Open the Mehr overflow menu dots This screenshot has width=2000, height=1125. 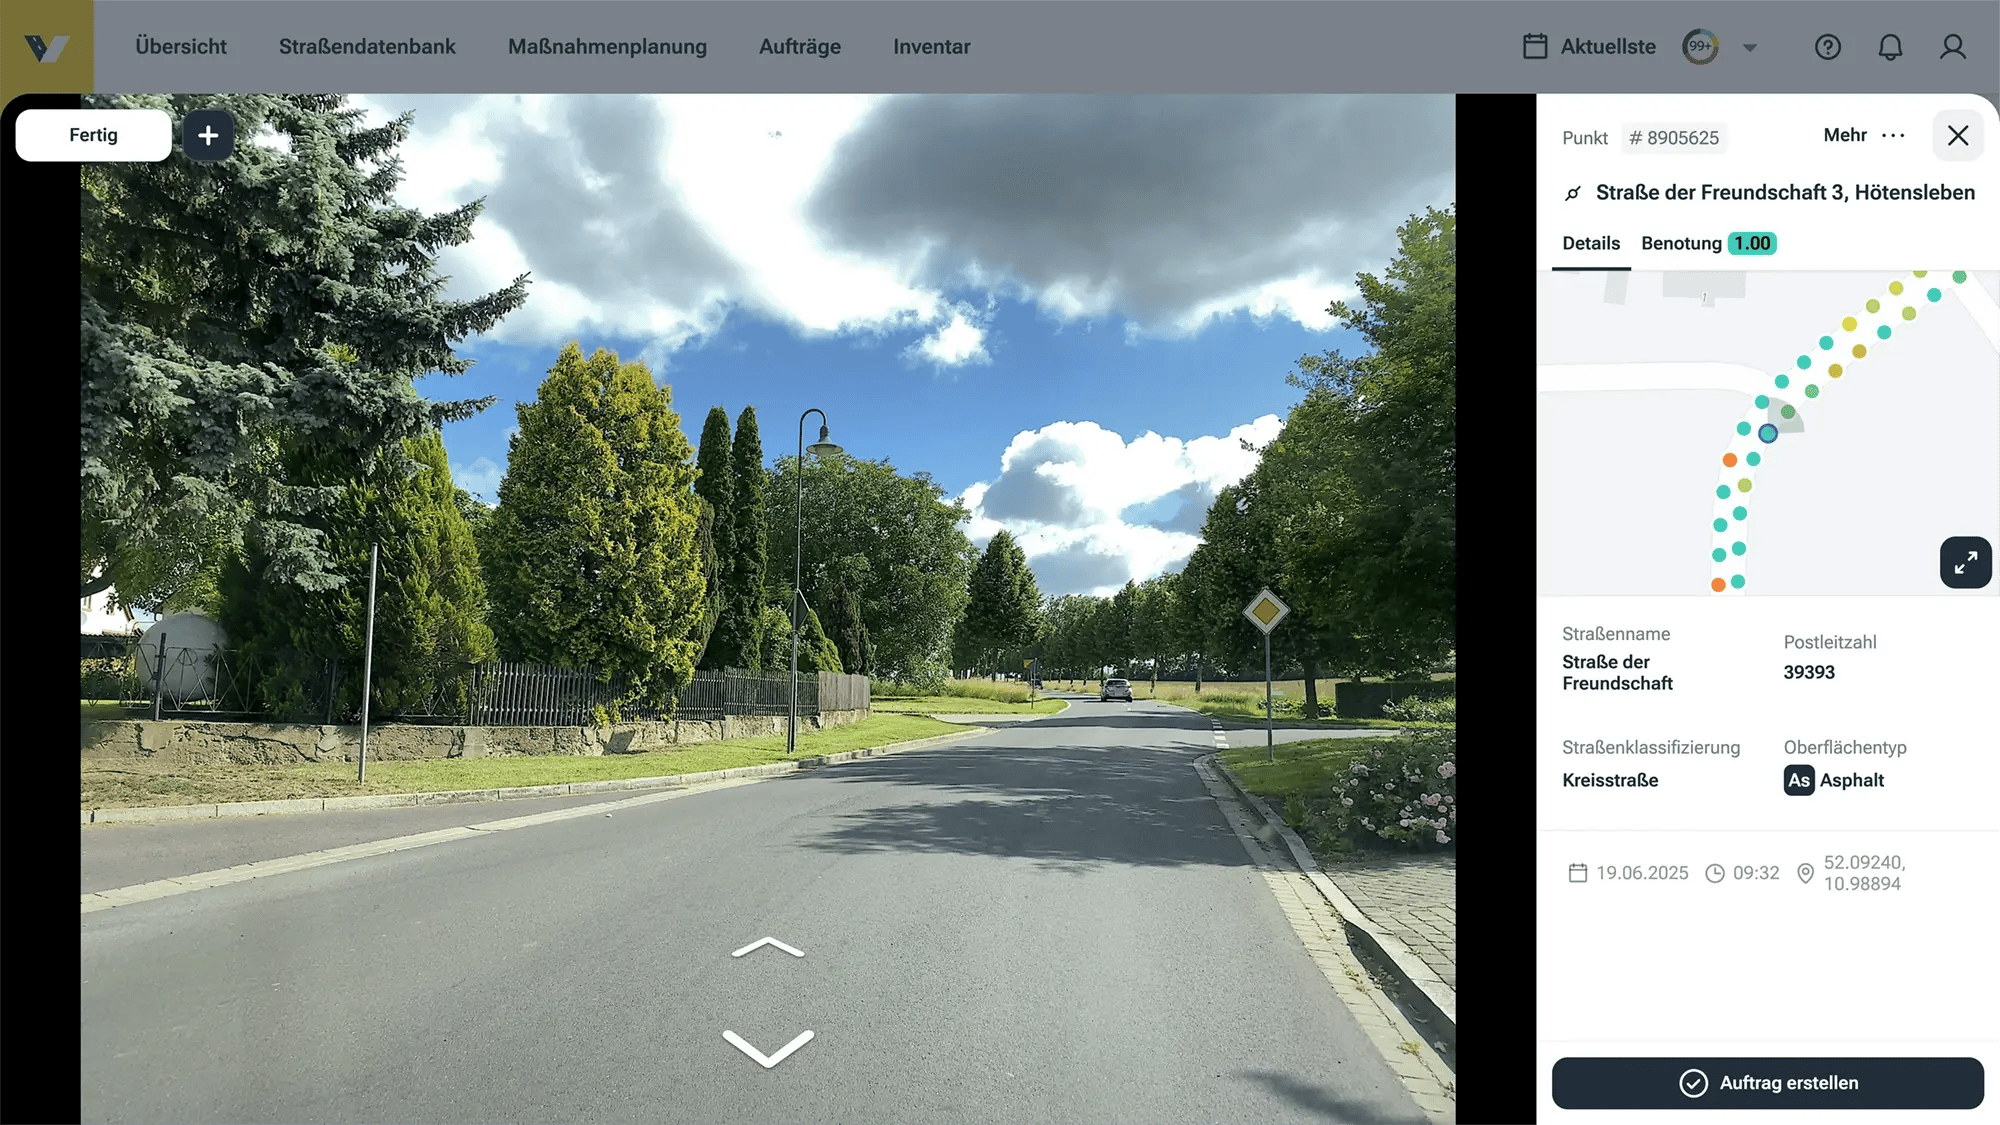pos(1895,135)
